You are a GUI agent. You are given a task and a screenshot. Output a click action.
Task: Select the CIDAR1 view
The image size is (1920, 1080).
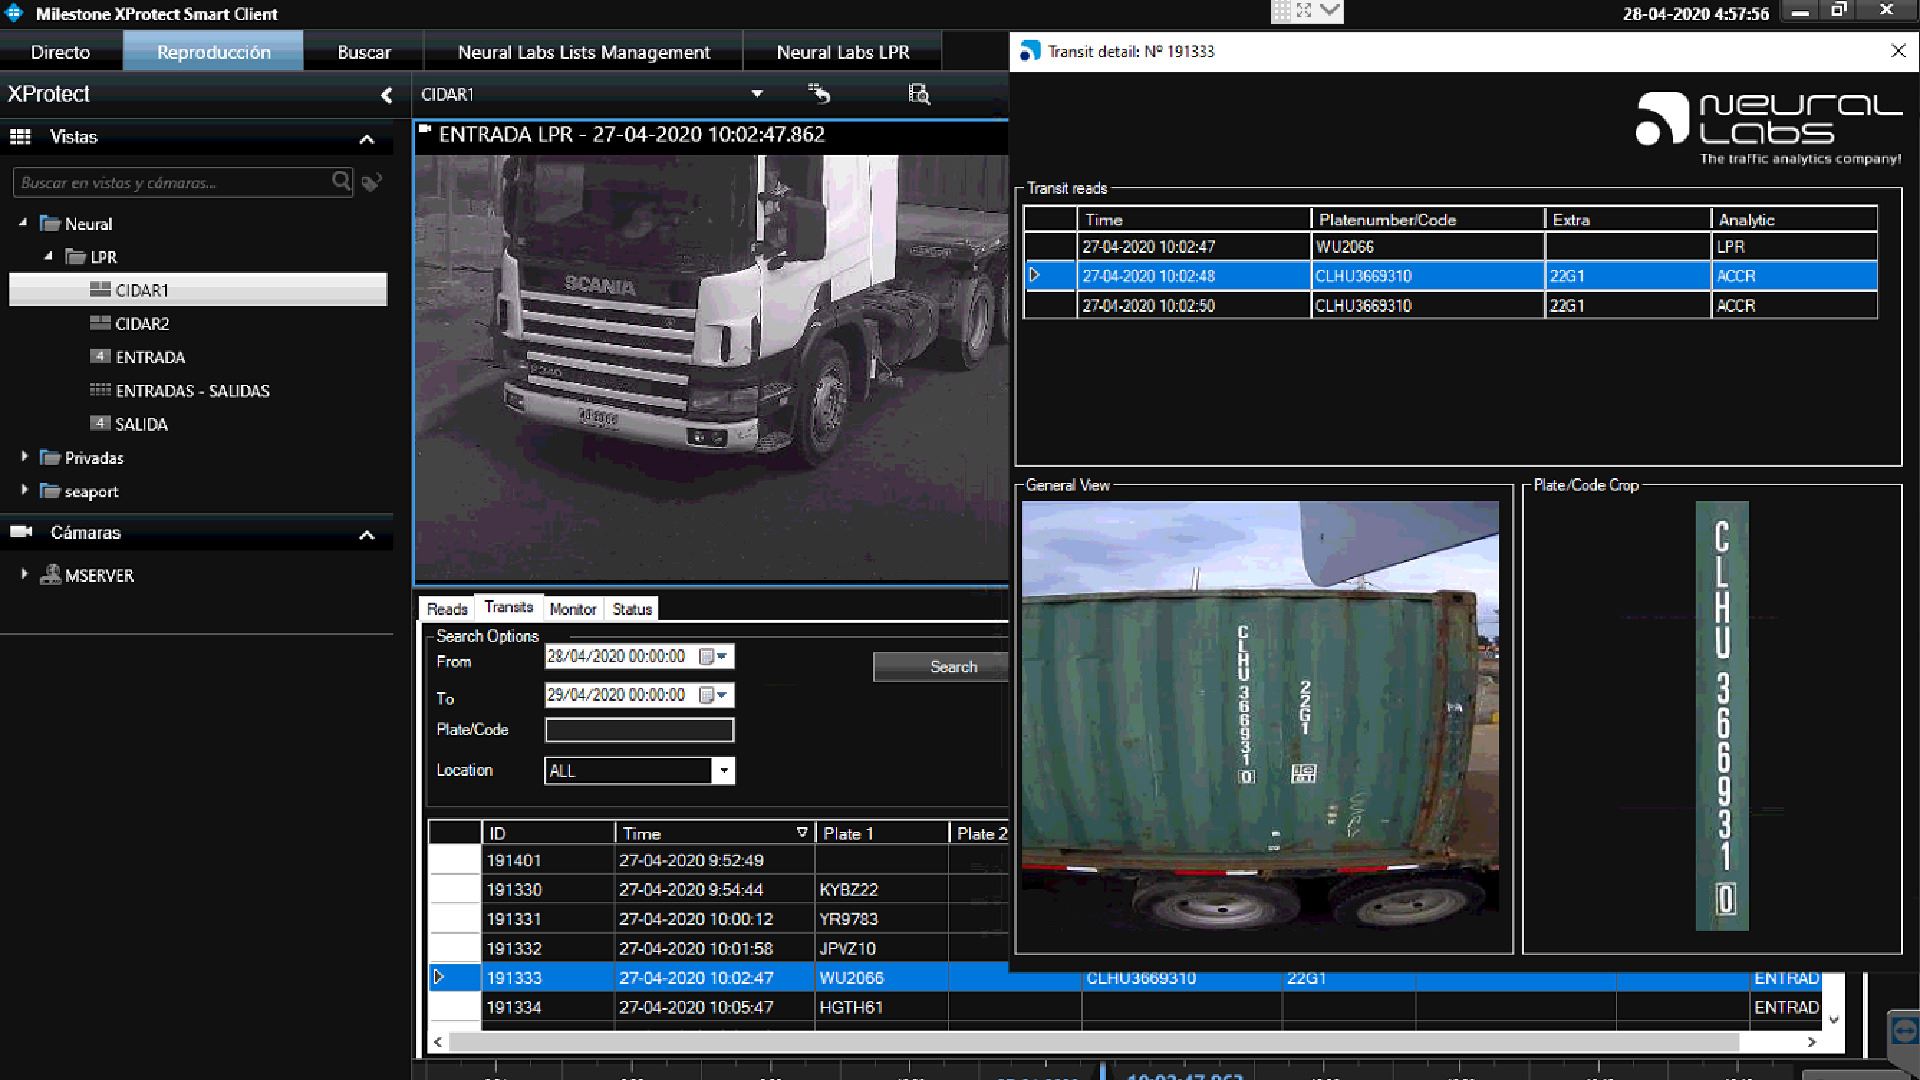click(198, 290)
